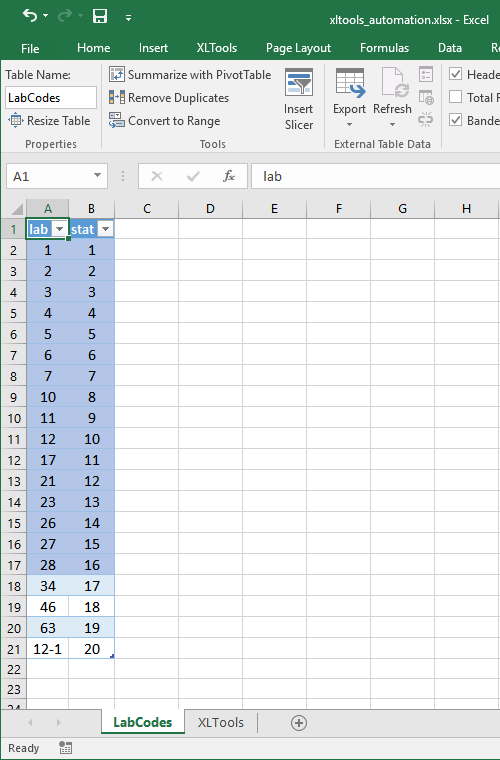
Task: Open the XLTools ribbon tab
Action: [217, 48]
